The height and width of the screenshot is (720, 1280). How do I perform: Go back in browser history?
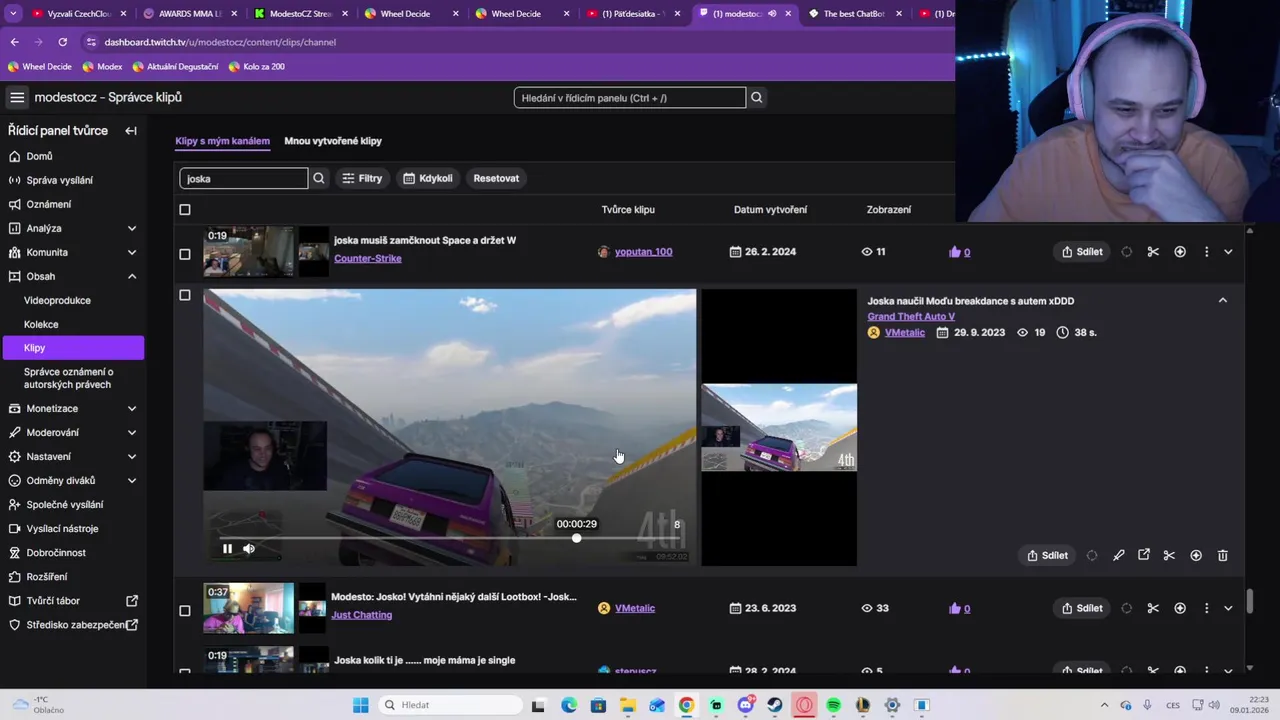coord(14,42)
